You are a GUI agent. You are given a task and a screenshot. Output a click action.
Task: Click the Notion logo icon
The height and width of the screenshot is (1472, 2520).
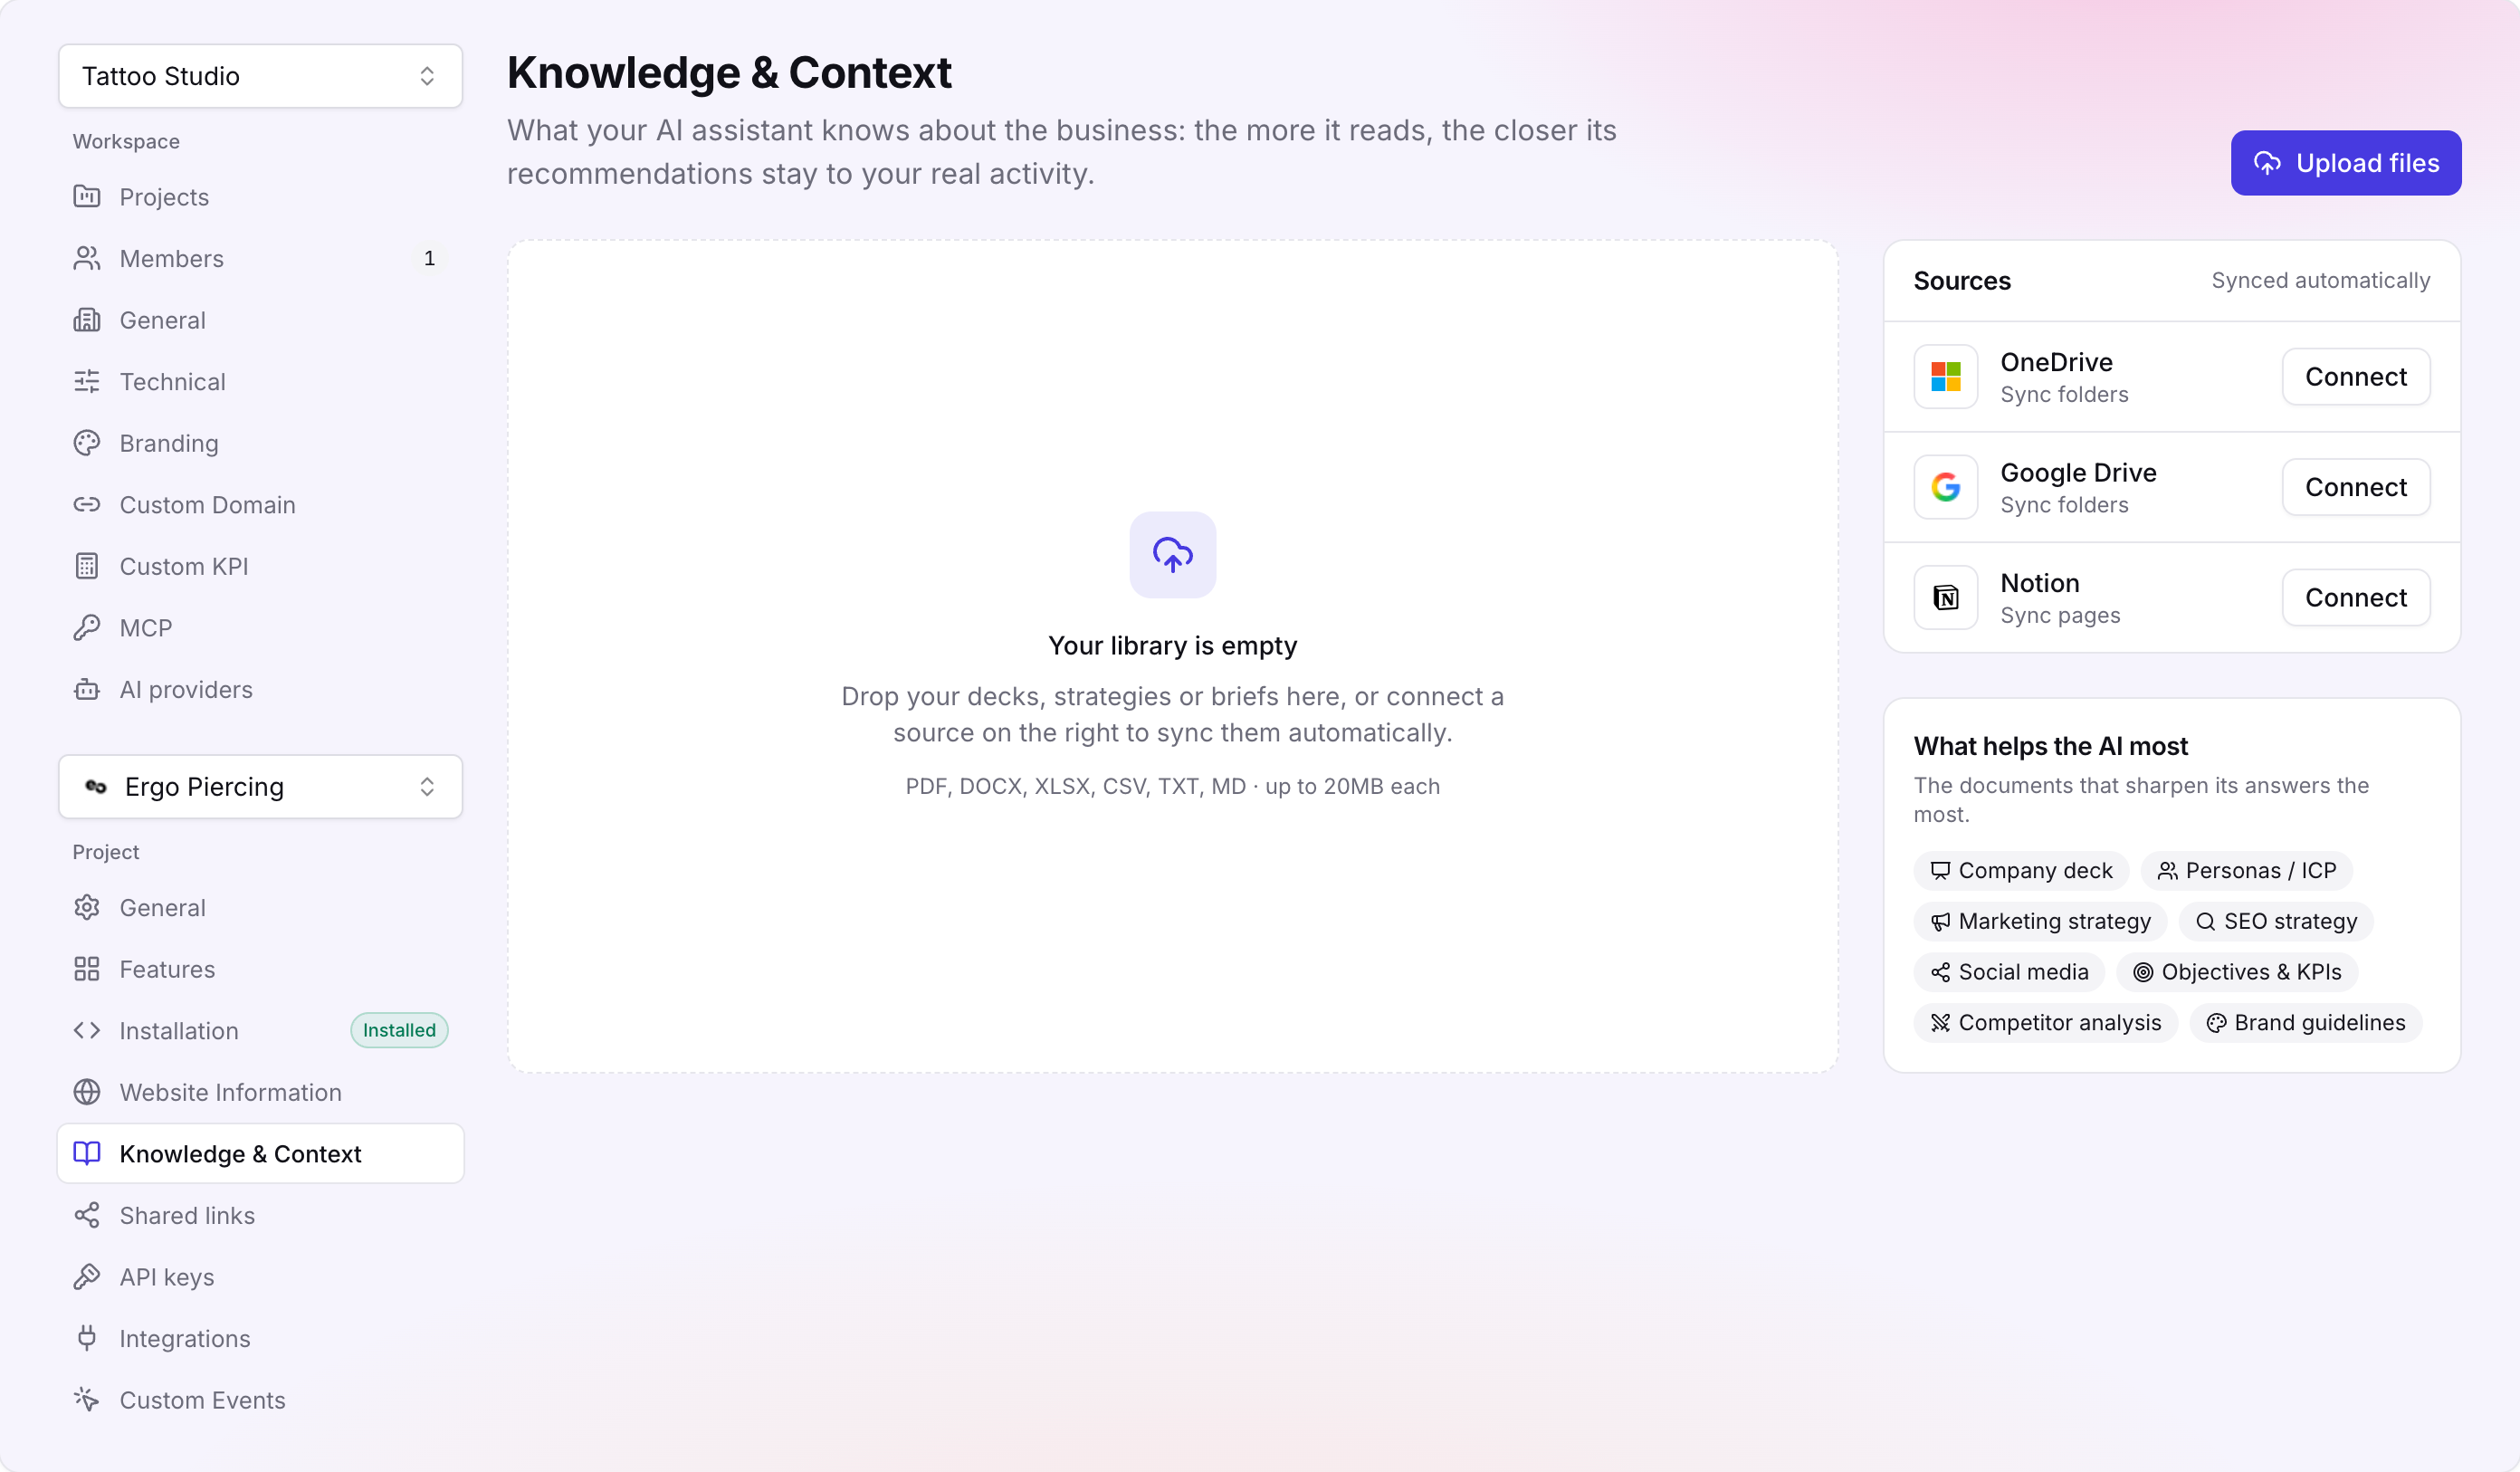coord(1946,598)
